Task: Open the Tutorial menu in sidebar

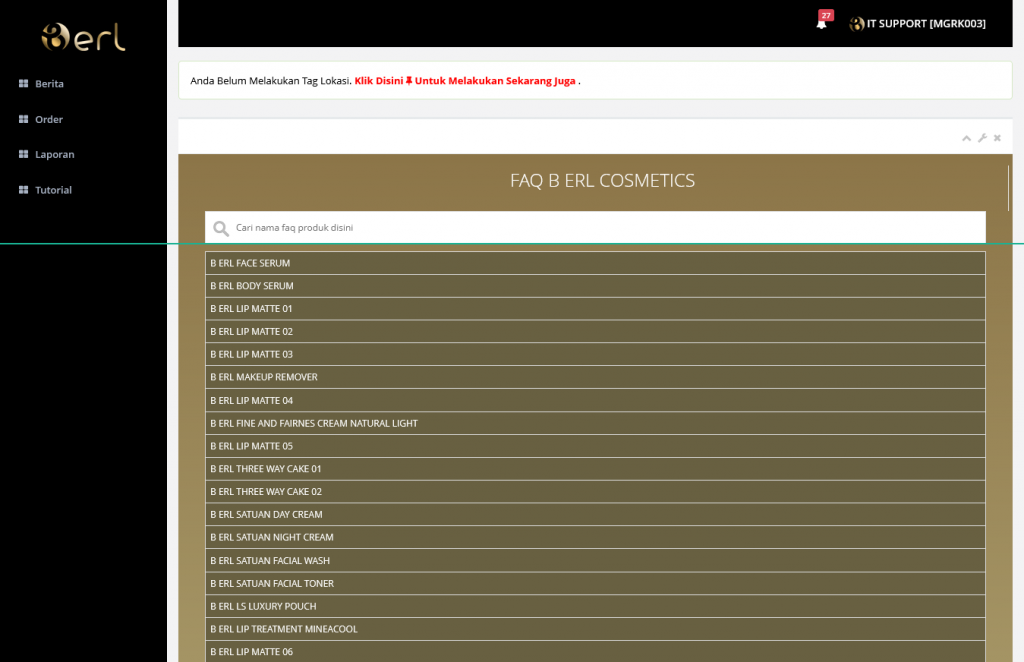Action: pyautogui.click(x=53, y=190)
